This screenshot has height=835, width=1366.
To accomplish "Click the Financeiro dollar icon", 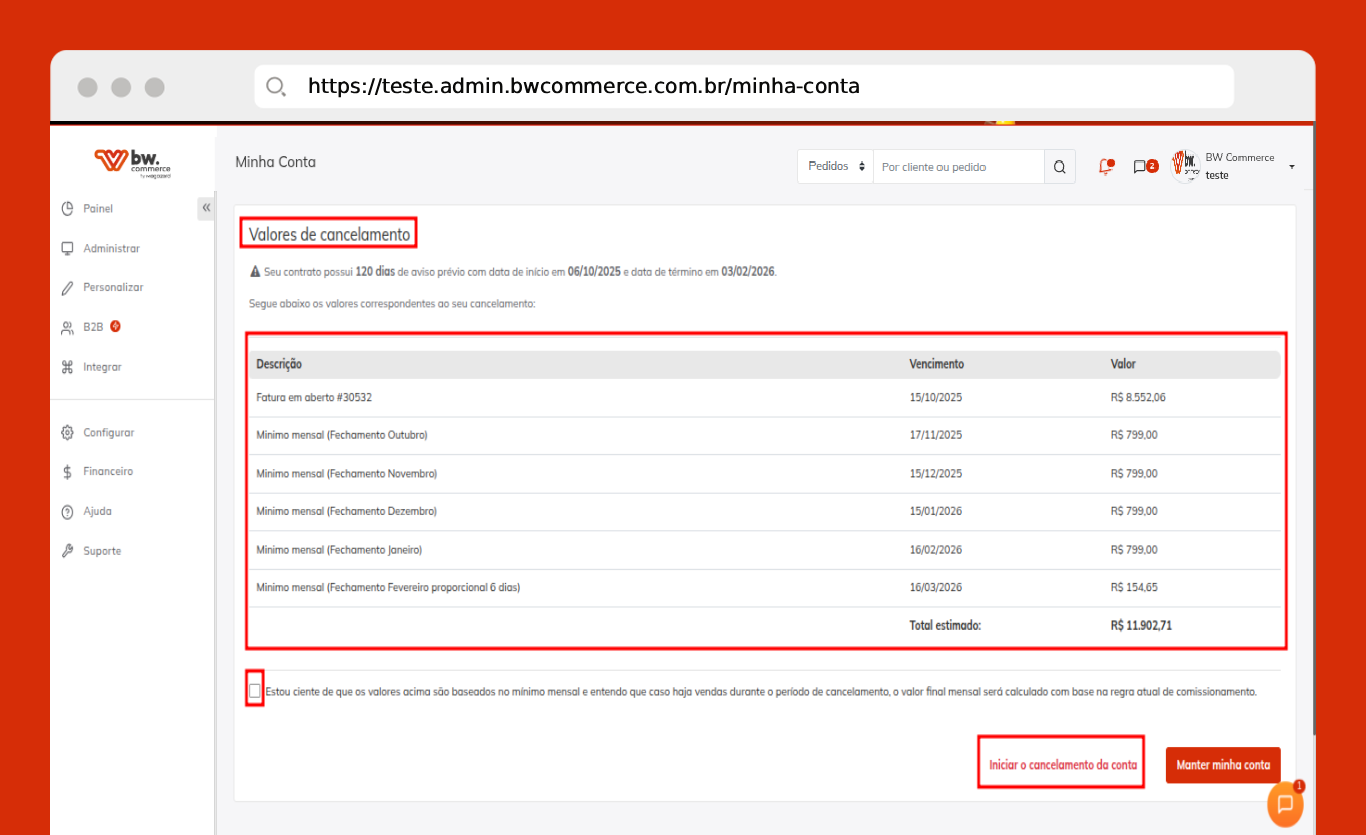I will point(68,472).
